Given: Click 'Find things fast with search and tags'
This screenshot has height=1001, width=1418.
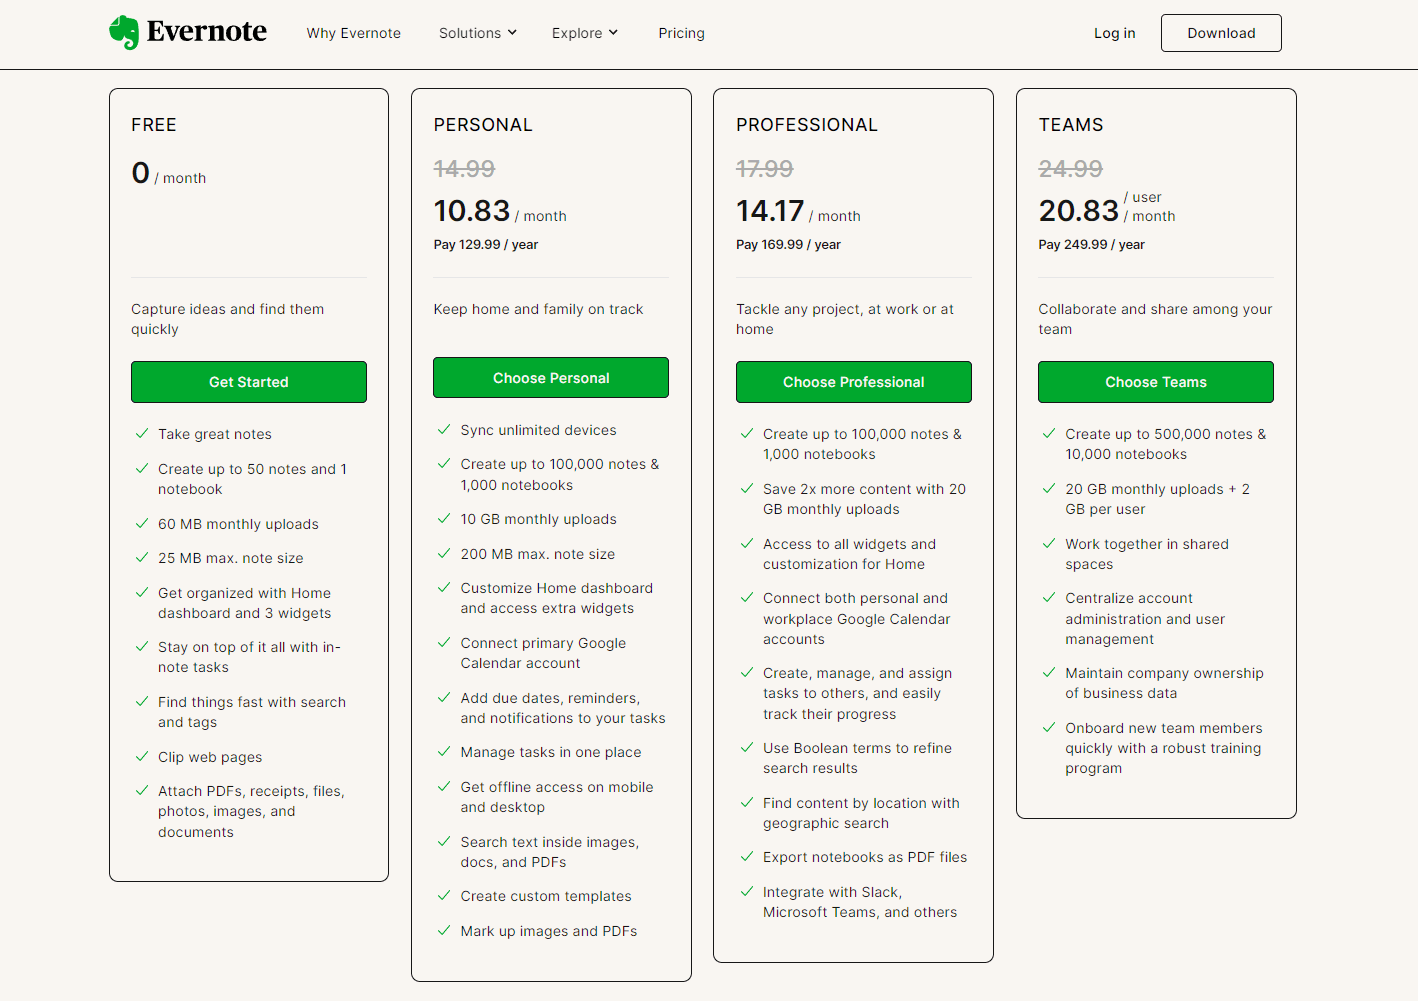Looking at the screenshot, I should (252, 712).
